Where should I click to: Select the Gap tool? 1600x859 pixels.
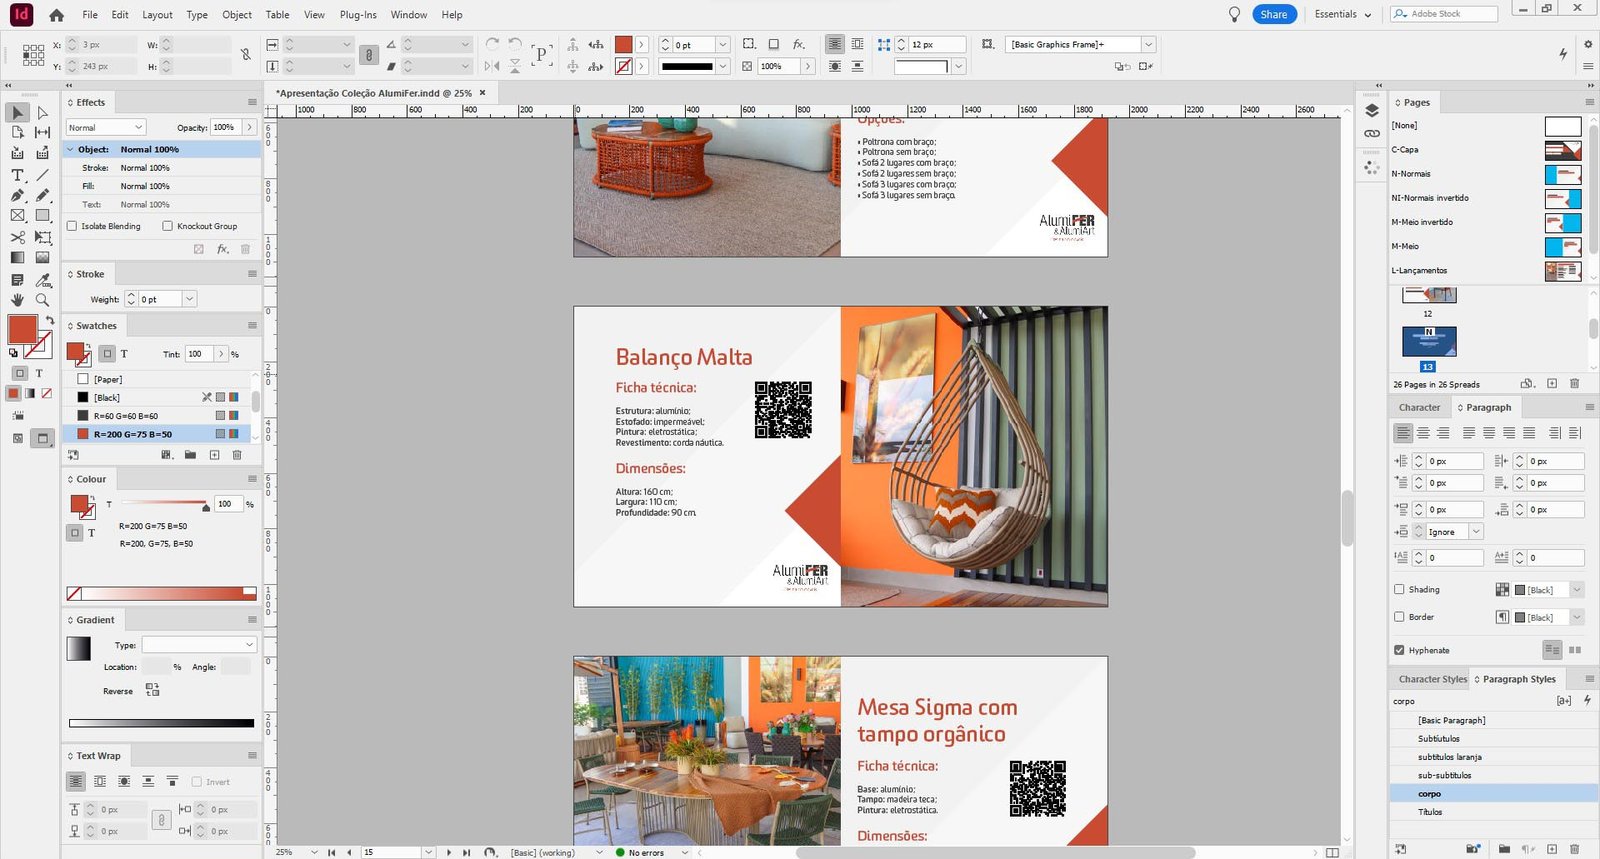point(42,132)
